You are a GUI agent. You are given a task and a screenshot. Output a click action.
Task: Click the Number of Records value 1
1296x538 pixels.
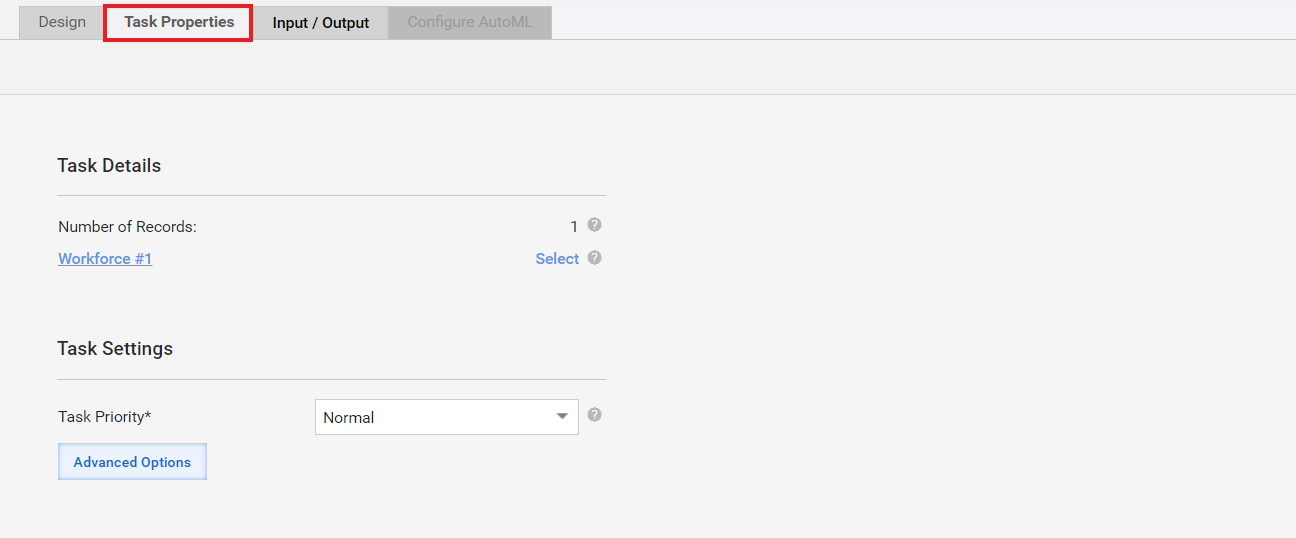574,227
